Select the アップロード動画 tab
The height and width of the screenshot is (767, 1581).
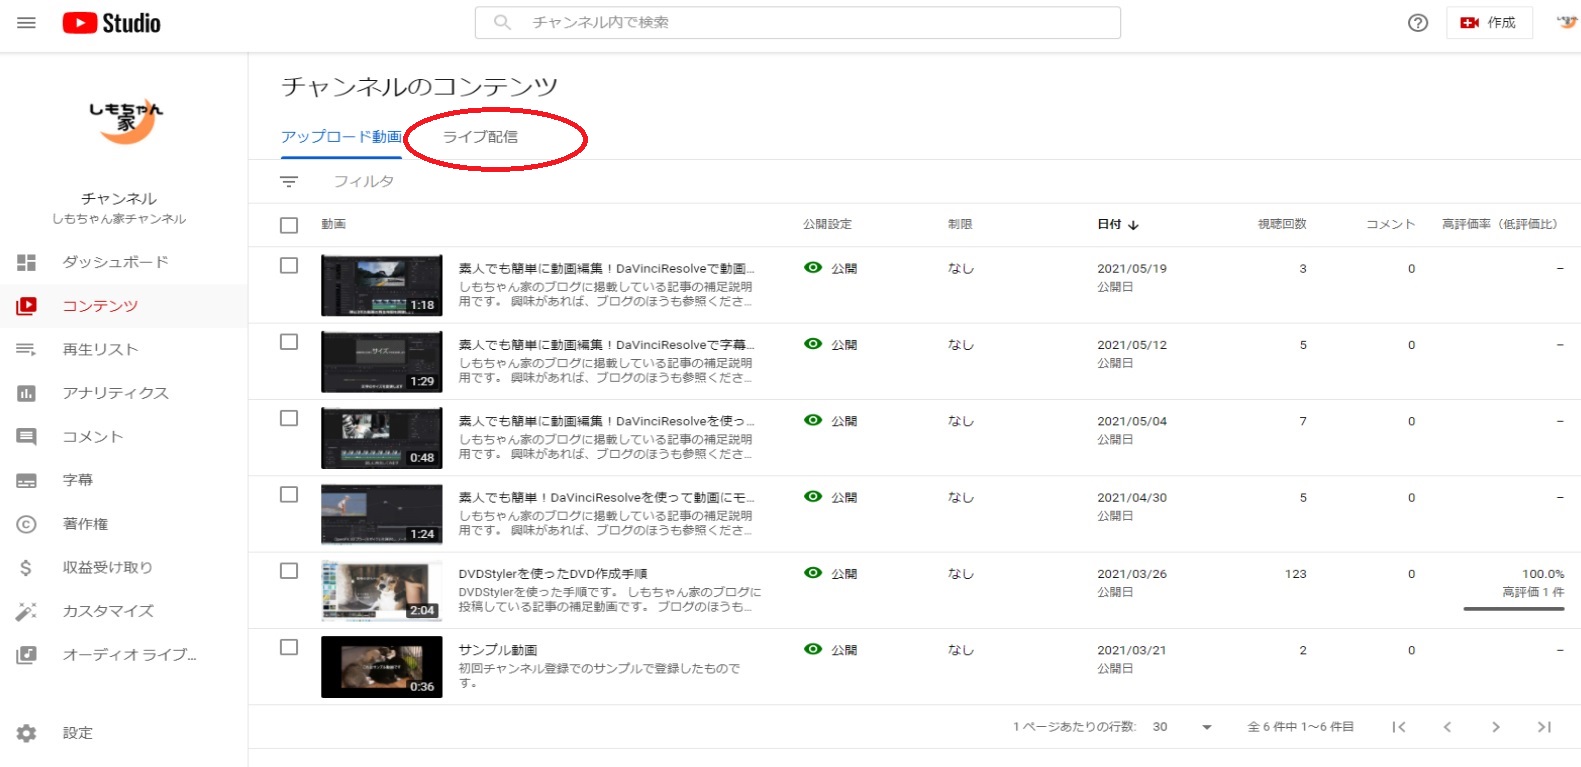pyautogui.click(x=341, y=137)
